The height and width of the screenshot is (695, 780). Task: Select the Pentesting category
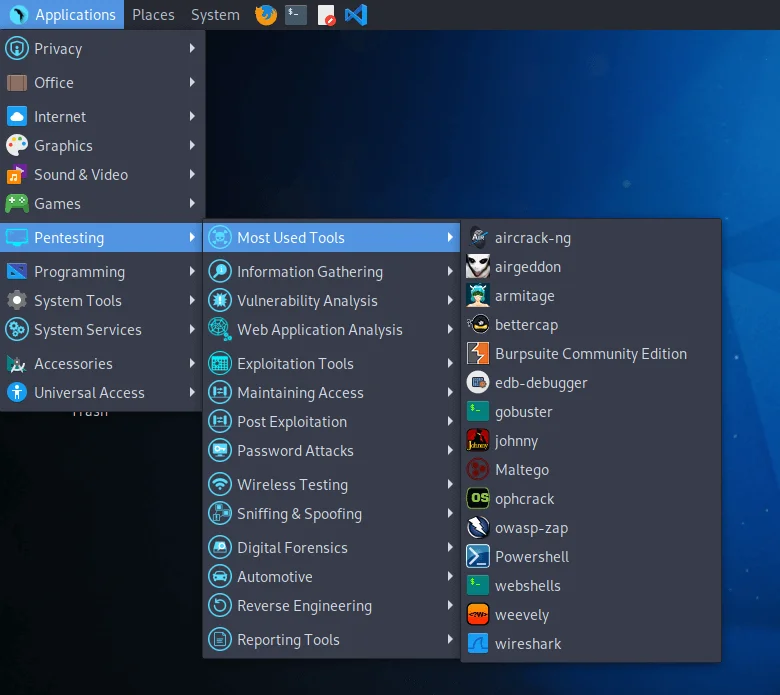pos(101,238)
